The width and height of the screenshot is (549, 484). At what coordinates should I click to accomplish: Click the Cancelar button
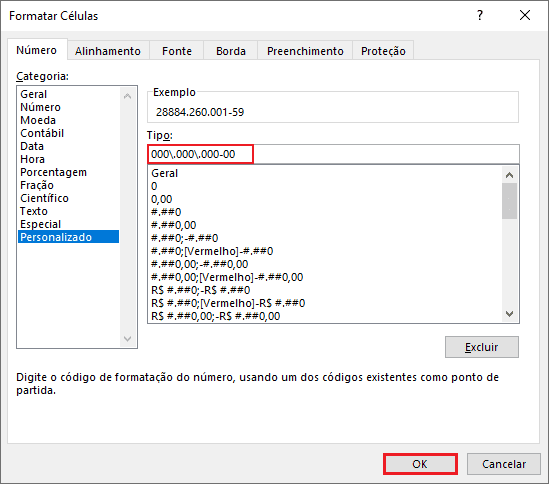504,464
